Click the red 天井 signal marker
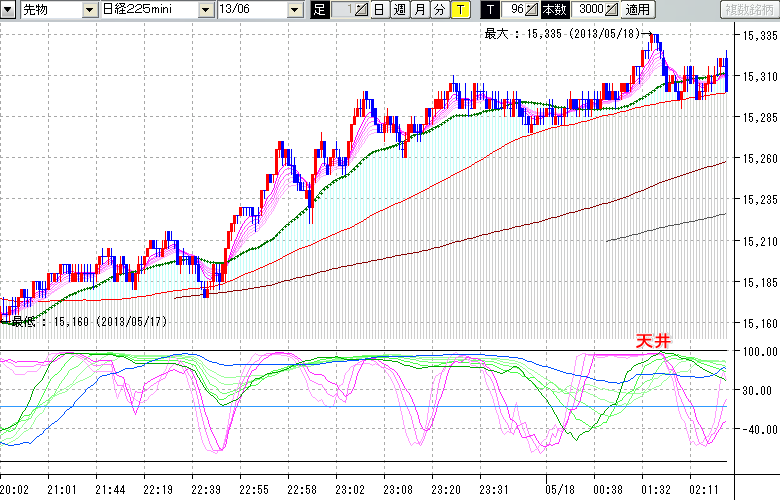780x500 pixels. (652, 340)
